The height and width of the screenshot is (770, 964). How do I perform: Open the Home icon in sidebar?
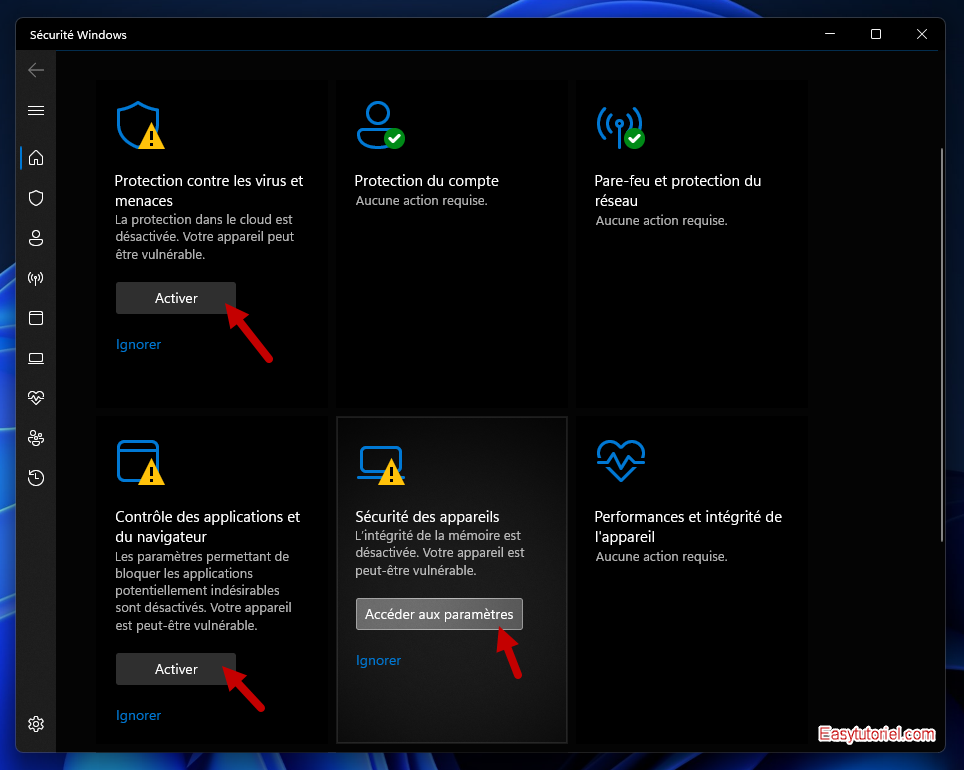[x=36, y=158]
